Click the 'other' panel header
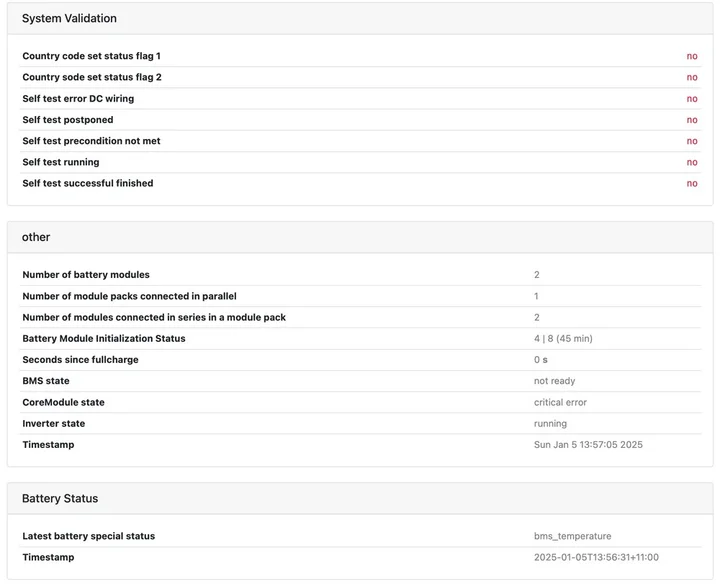This screenshot has width=720, height=586. click(x=36, y=237)
